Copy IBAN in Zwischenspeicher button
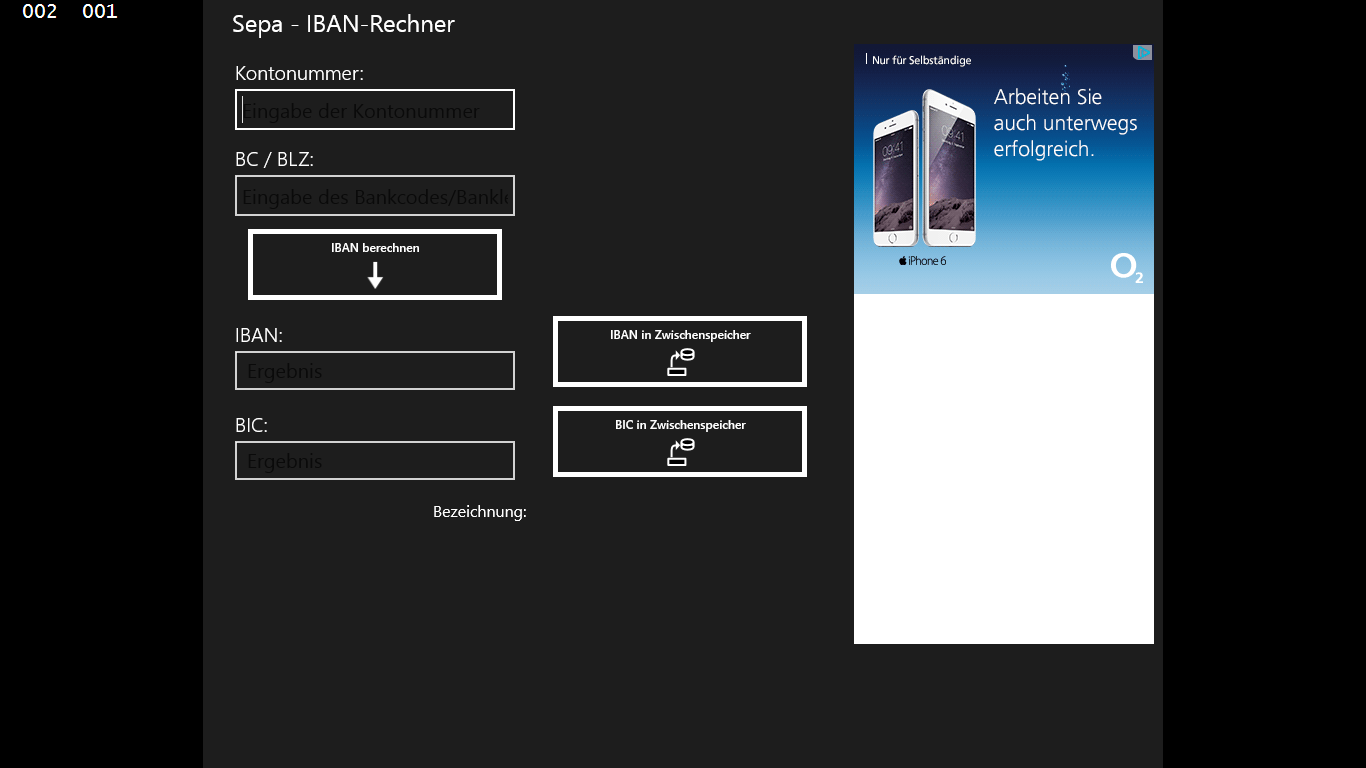The image size is (1366, 768). pyautogui.click(x=680, y=352)
